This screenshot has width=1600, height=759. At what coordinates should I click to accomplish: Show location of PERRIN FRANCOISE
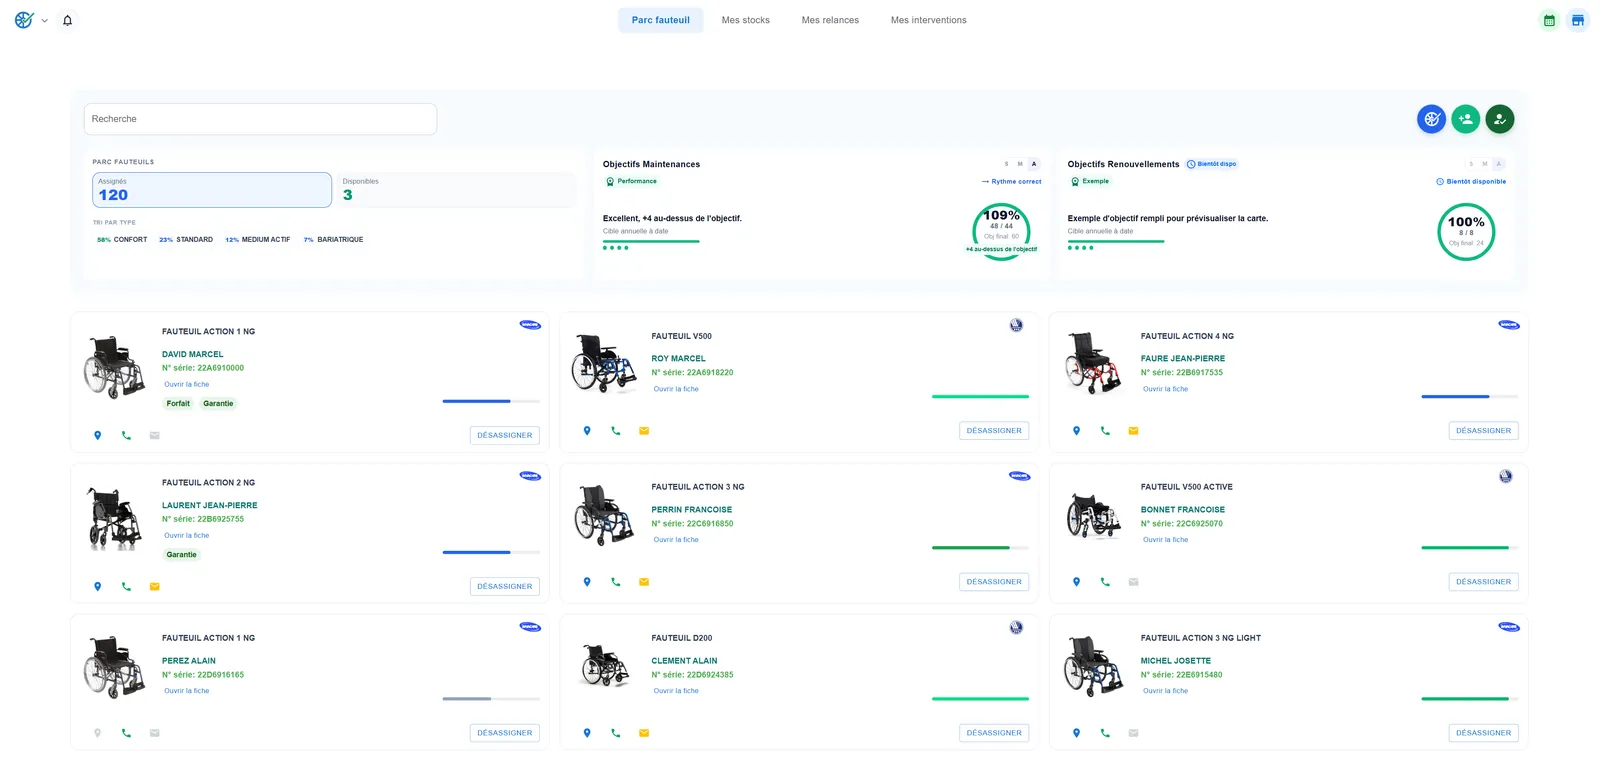tap(587, 582)
